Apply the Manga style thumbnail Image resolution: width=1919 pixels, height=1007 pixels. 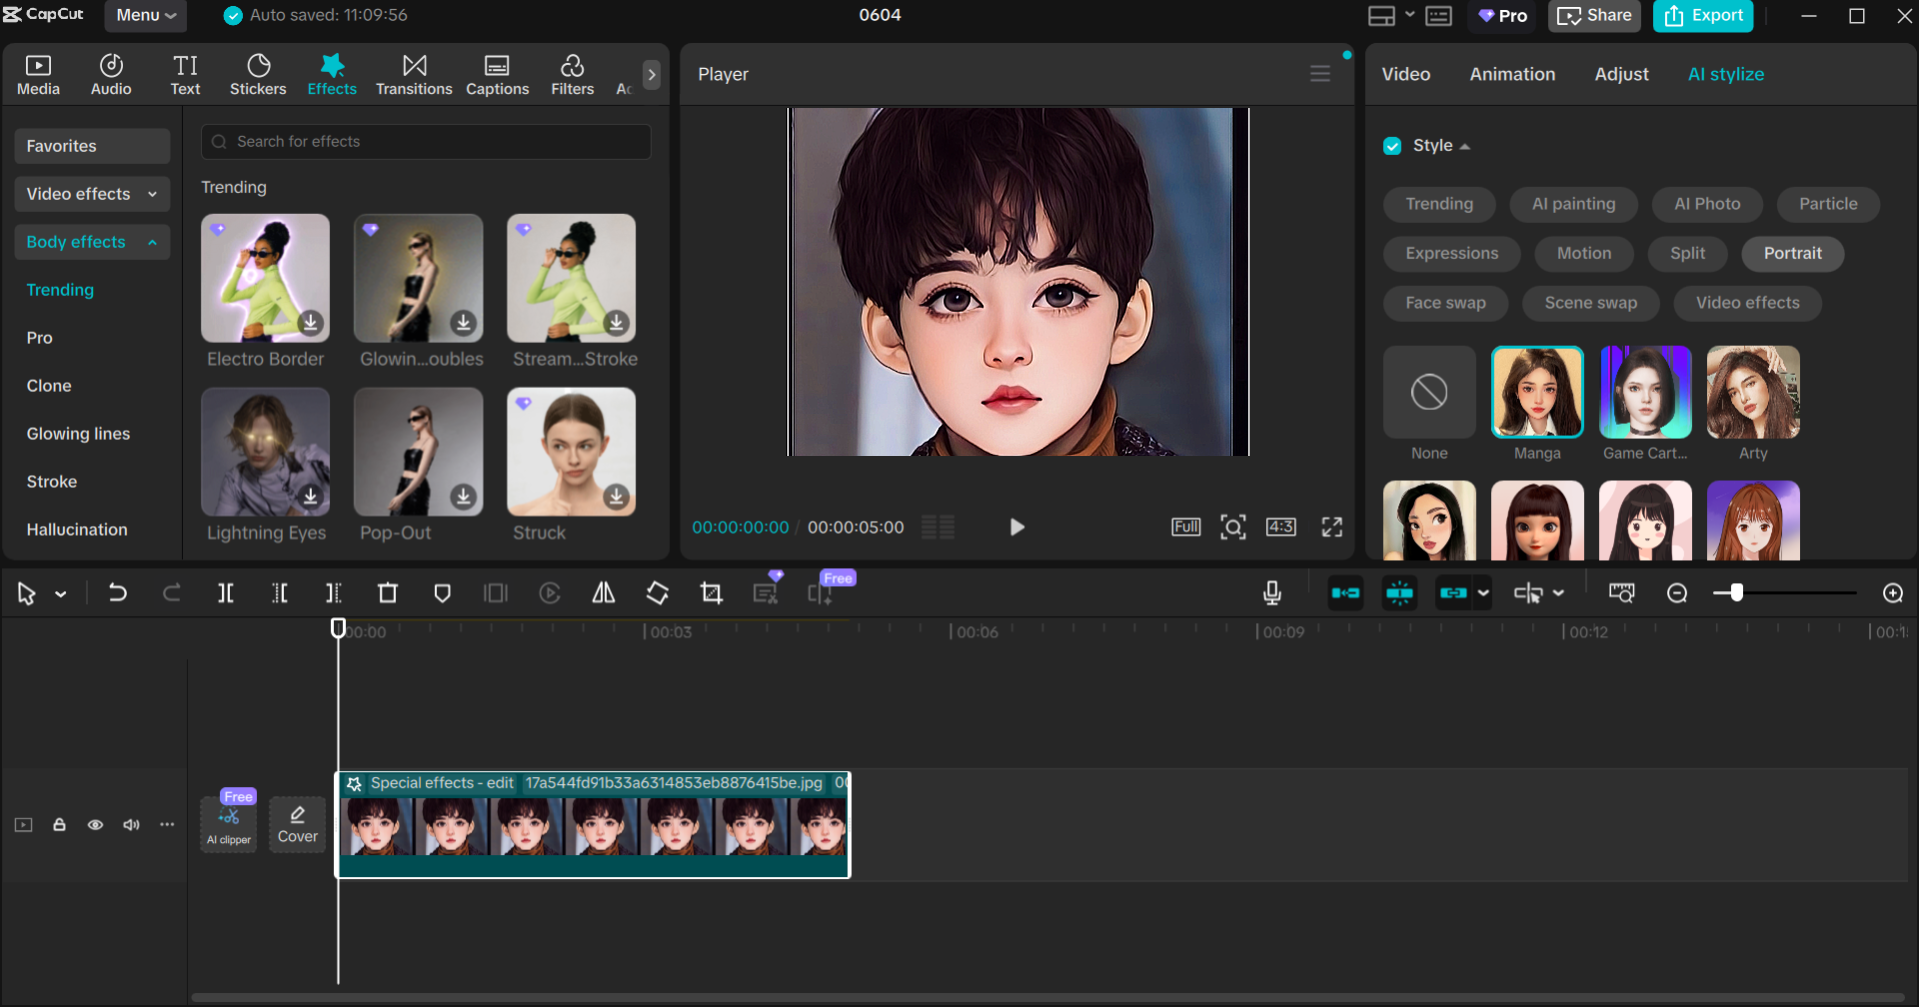coord(1537,392)
